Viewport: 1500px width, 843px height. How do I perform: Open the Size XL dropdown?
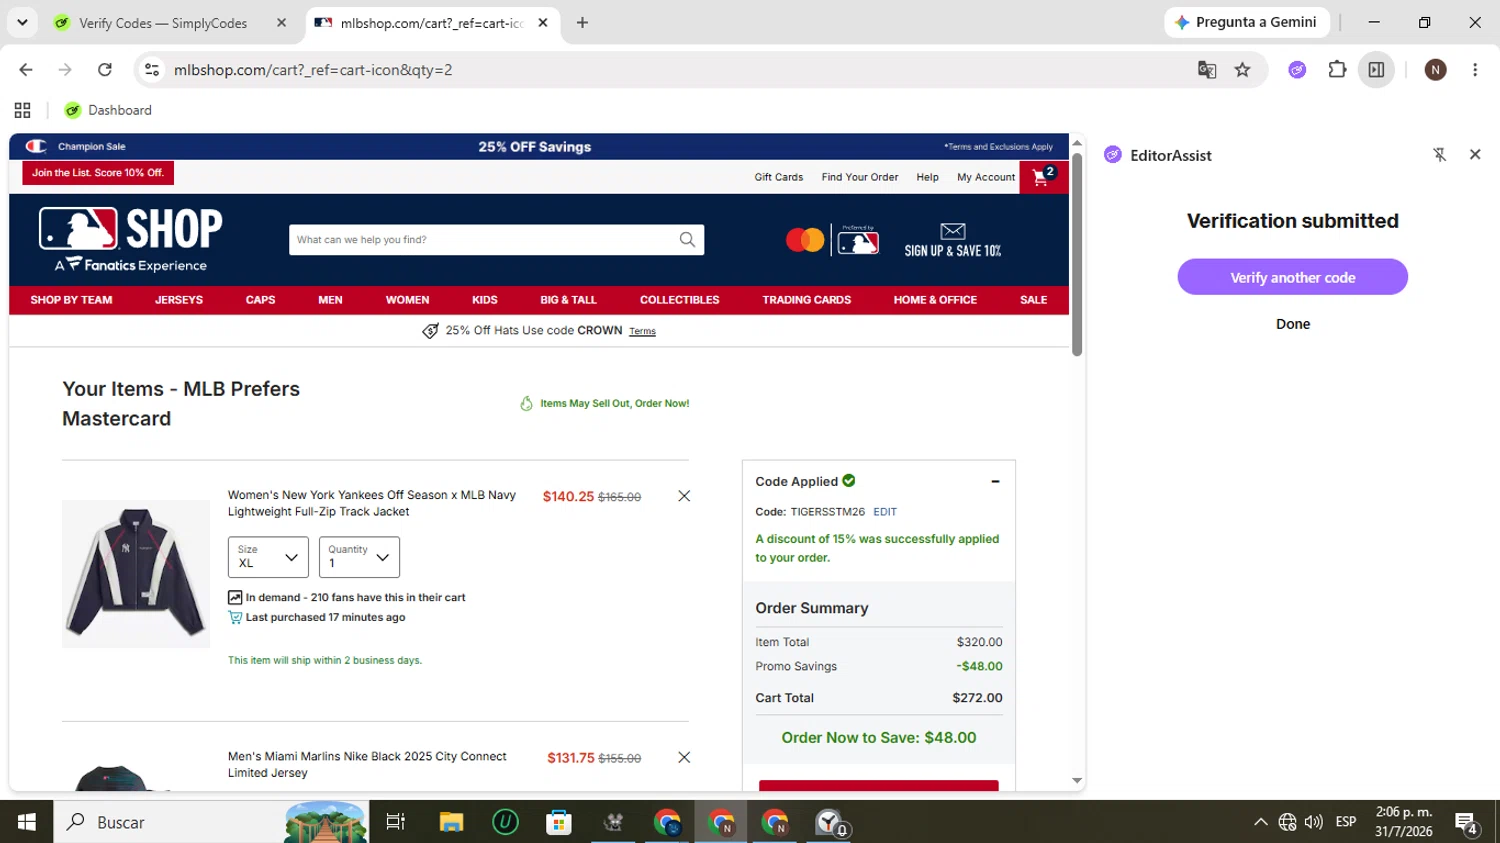click(x=268, y=557)
